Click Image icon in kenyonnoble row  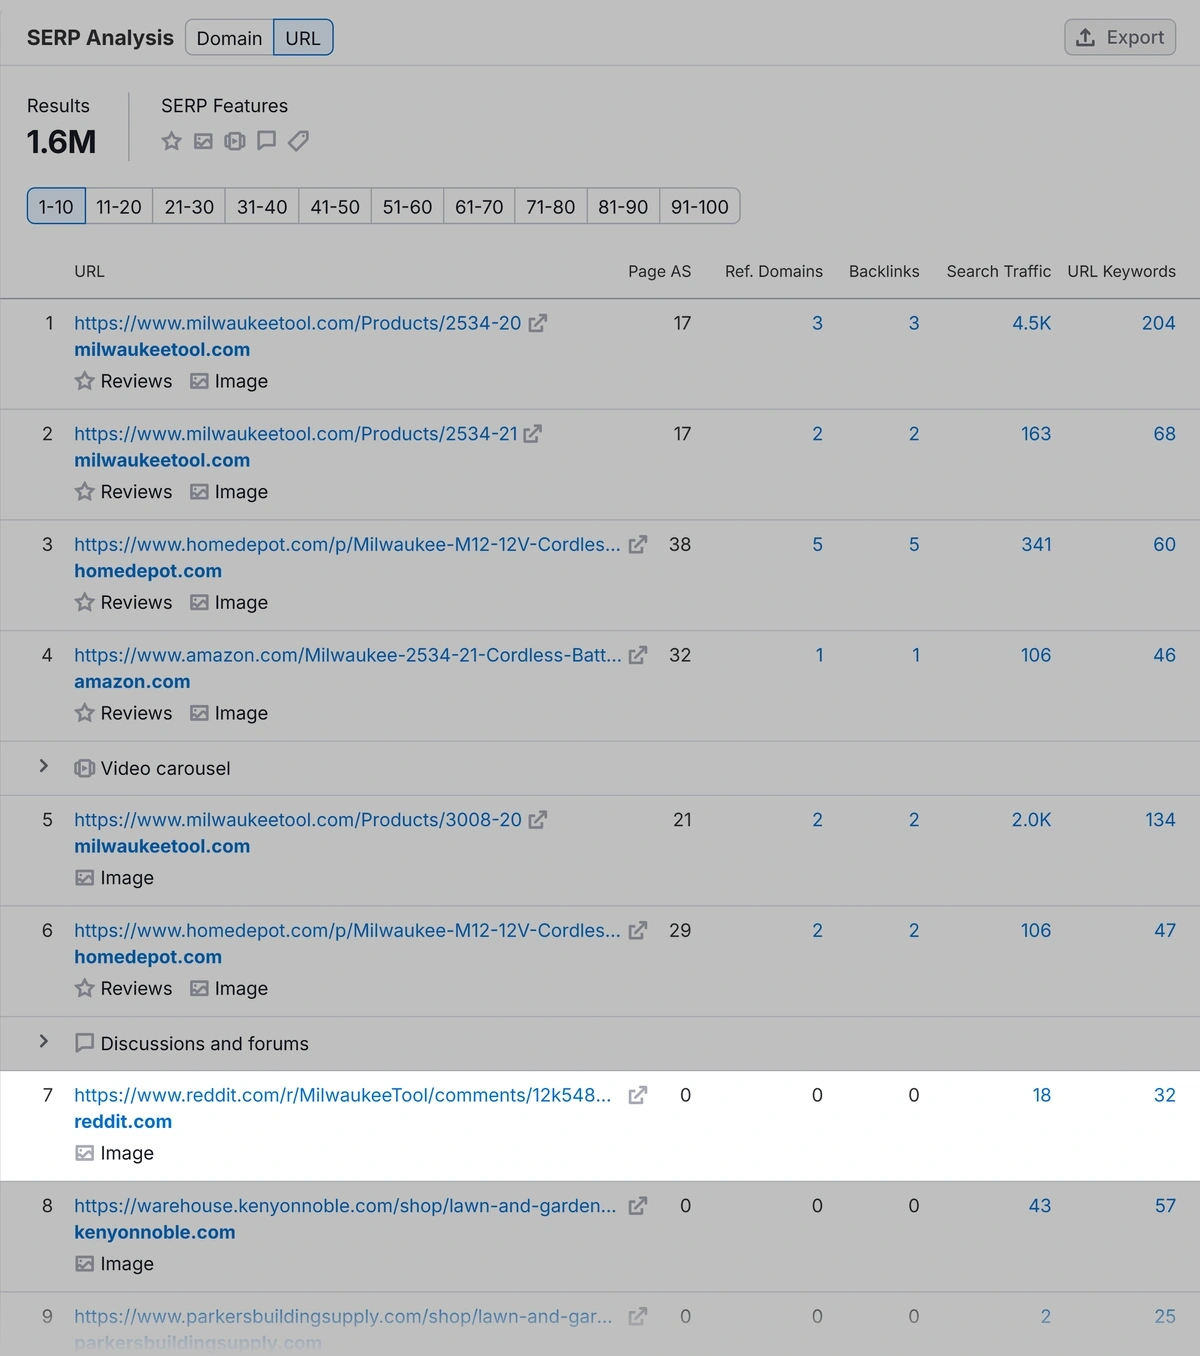[x=85, y=1264]
